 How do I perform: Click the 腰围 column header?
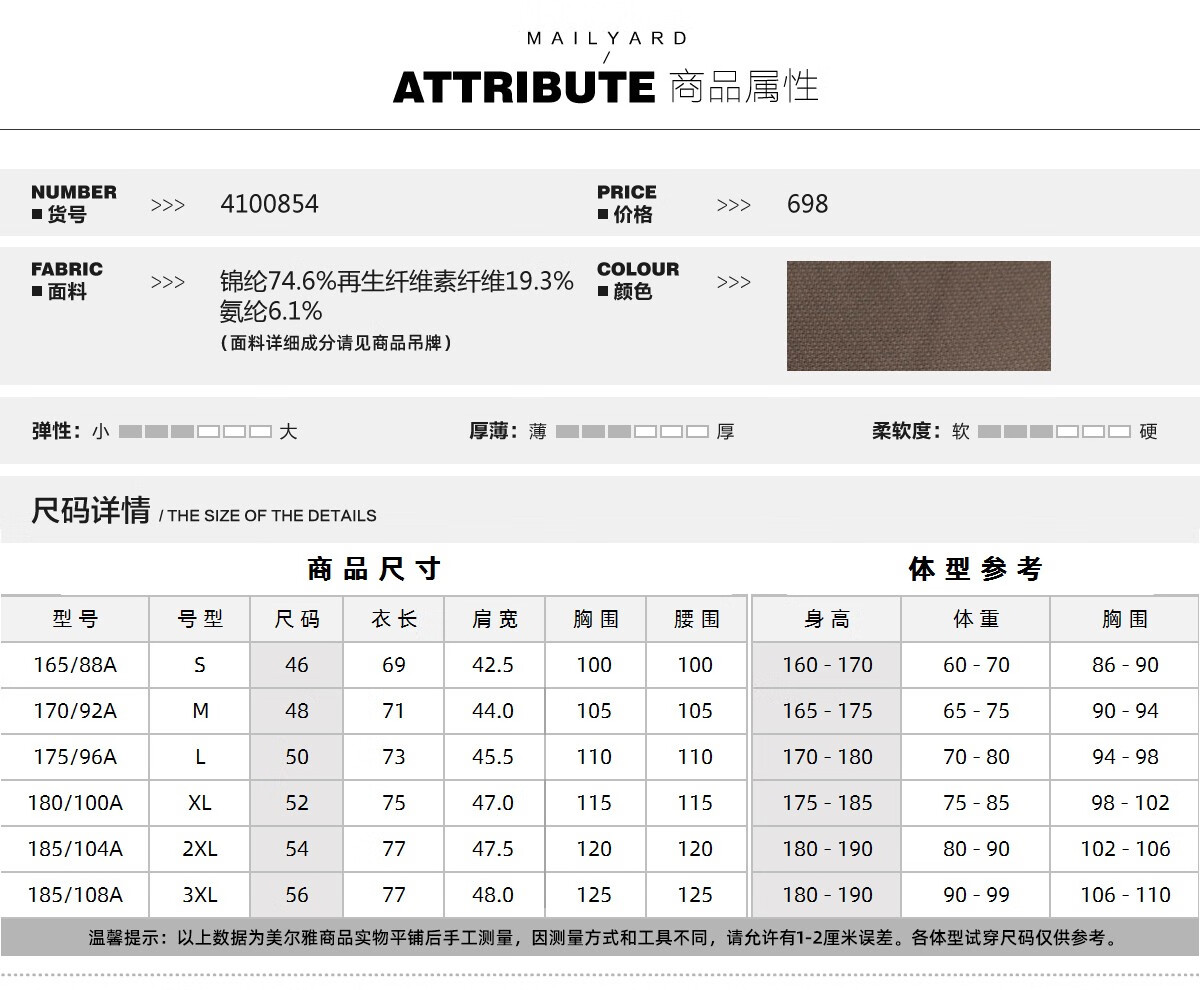(x=697, y=619)
